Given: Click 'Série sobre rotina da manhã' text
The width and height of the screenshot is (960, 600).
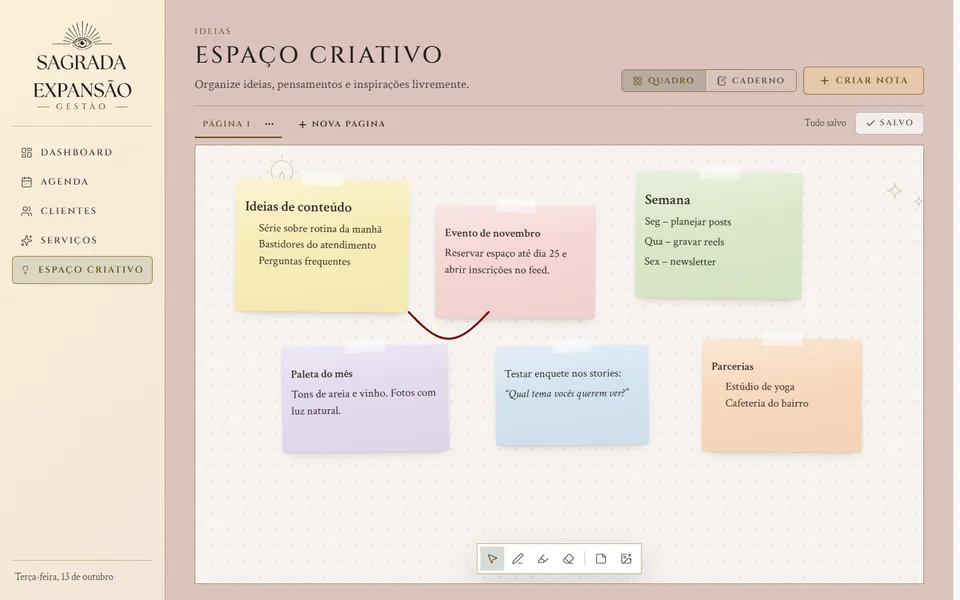Looking at the screenshot, I should pyautogui.click(x=320, y=229).
